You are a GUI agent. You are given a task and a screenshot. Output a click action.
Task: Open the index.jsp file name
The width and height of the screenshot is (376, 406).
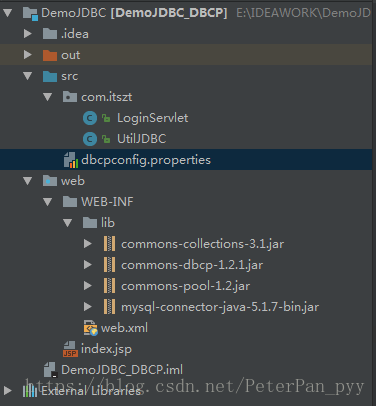pos(106,349)
